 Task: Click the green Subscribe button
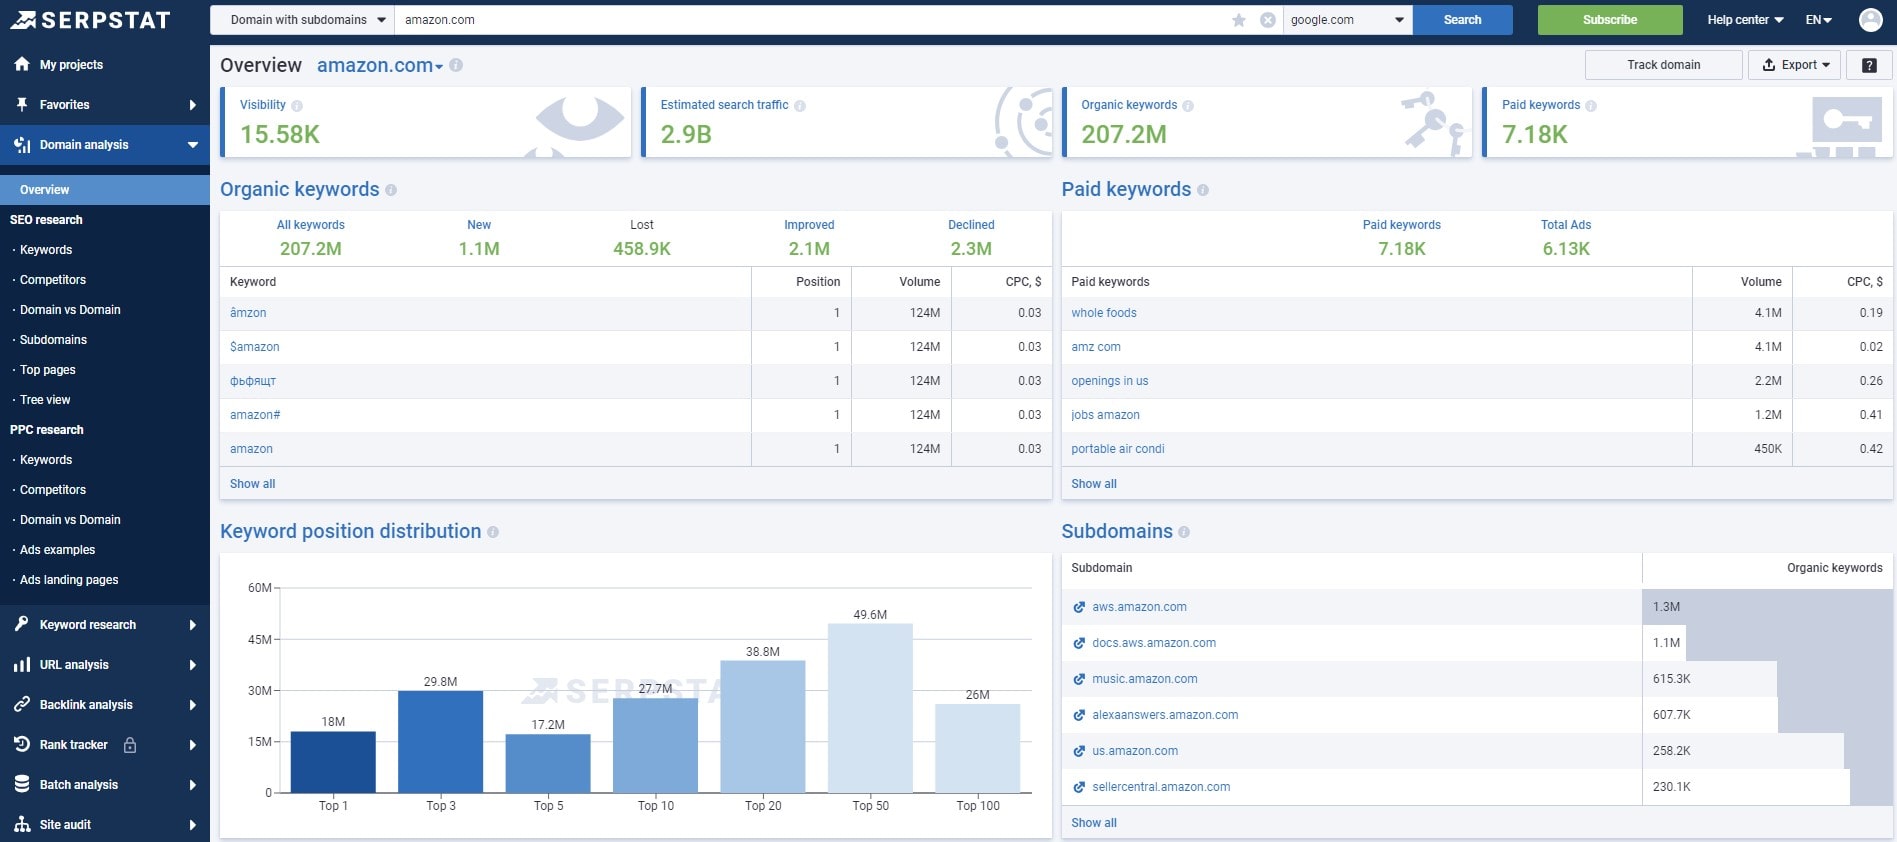coord(1609,20)
